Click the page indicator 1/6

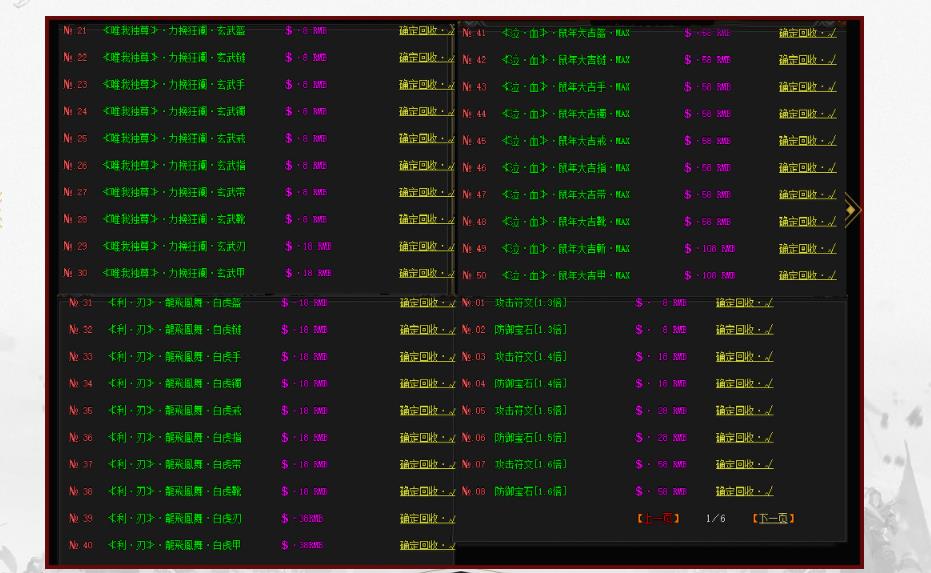(x=715, y=518)
